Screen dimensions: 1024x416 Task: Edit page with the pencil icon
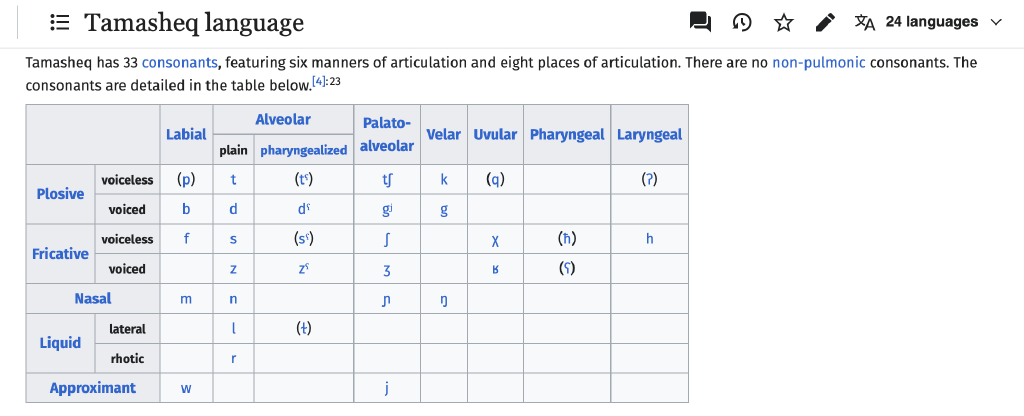pos(825,22)
